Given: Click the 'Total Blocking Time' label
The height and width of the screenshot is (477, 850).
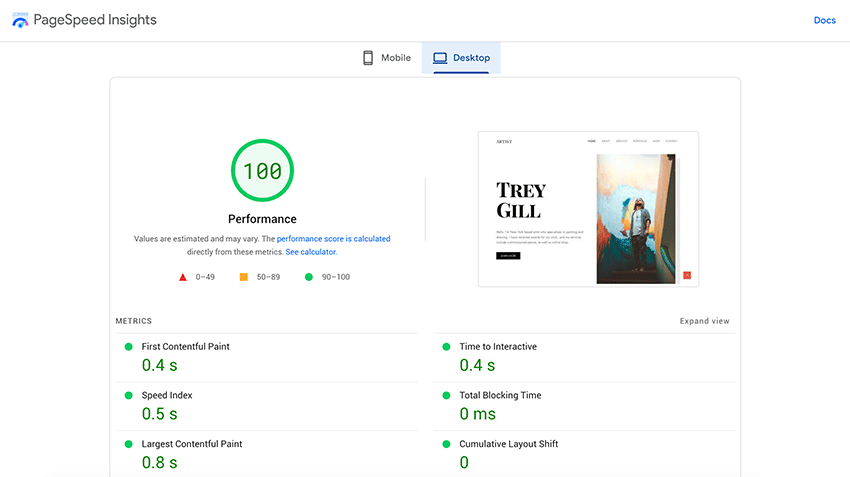Looking at the screenshot, I should click(x=500, y=395).
